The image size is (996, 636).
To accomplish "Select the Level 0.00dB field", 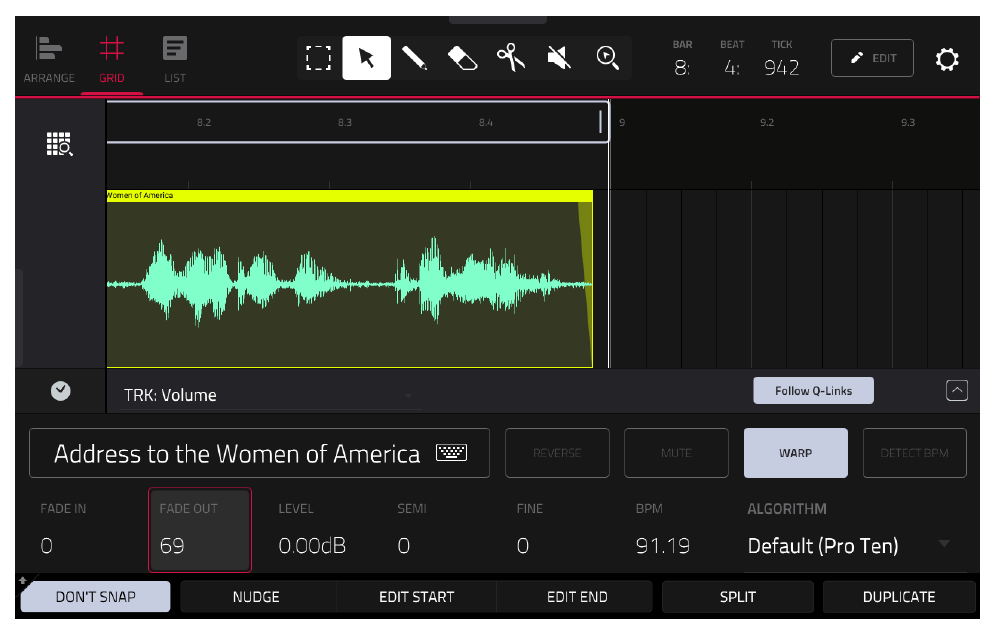I will pos(320,530).
